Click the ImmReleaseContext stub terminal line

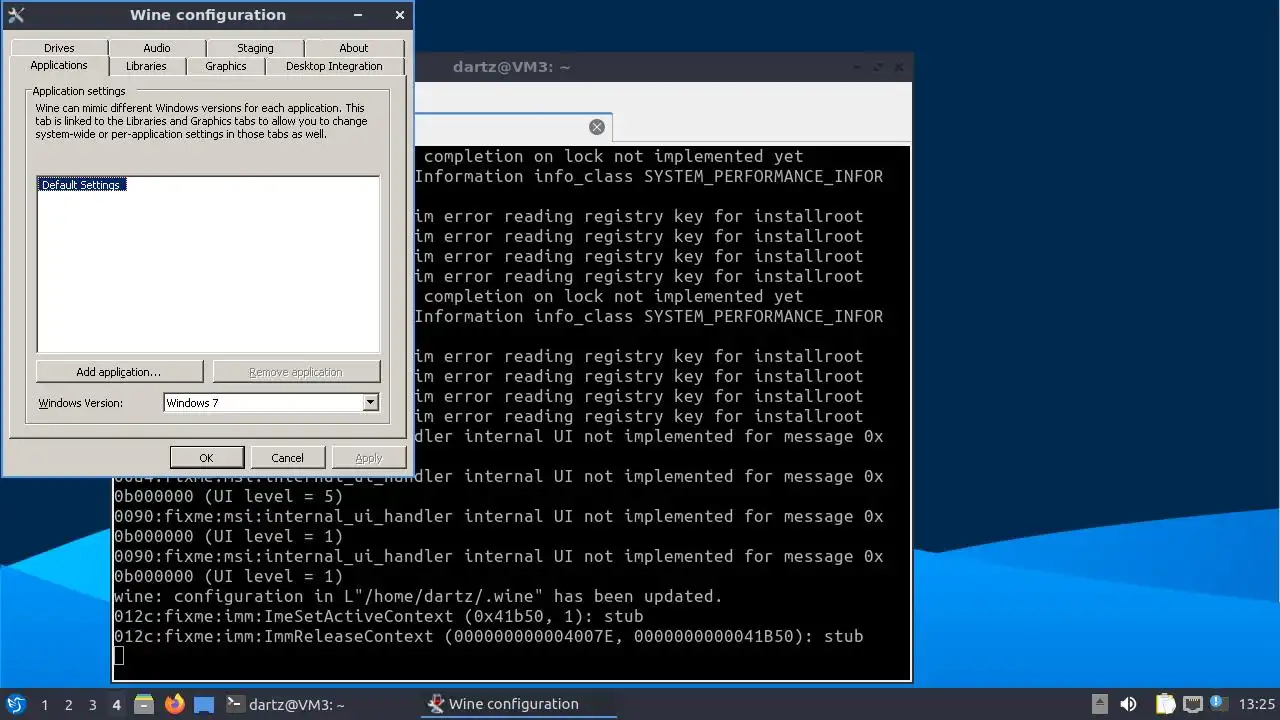[x=488, y=636]
